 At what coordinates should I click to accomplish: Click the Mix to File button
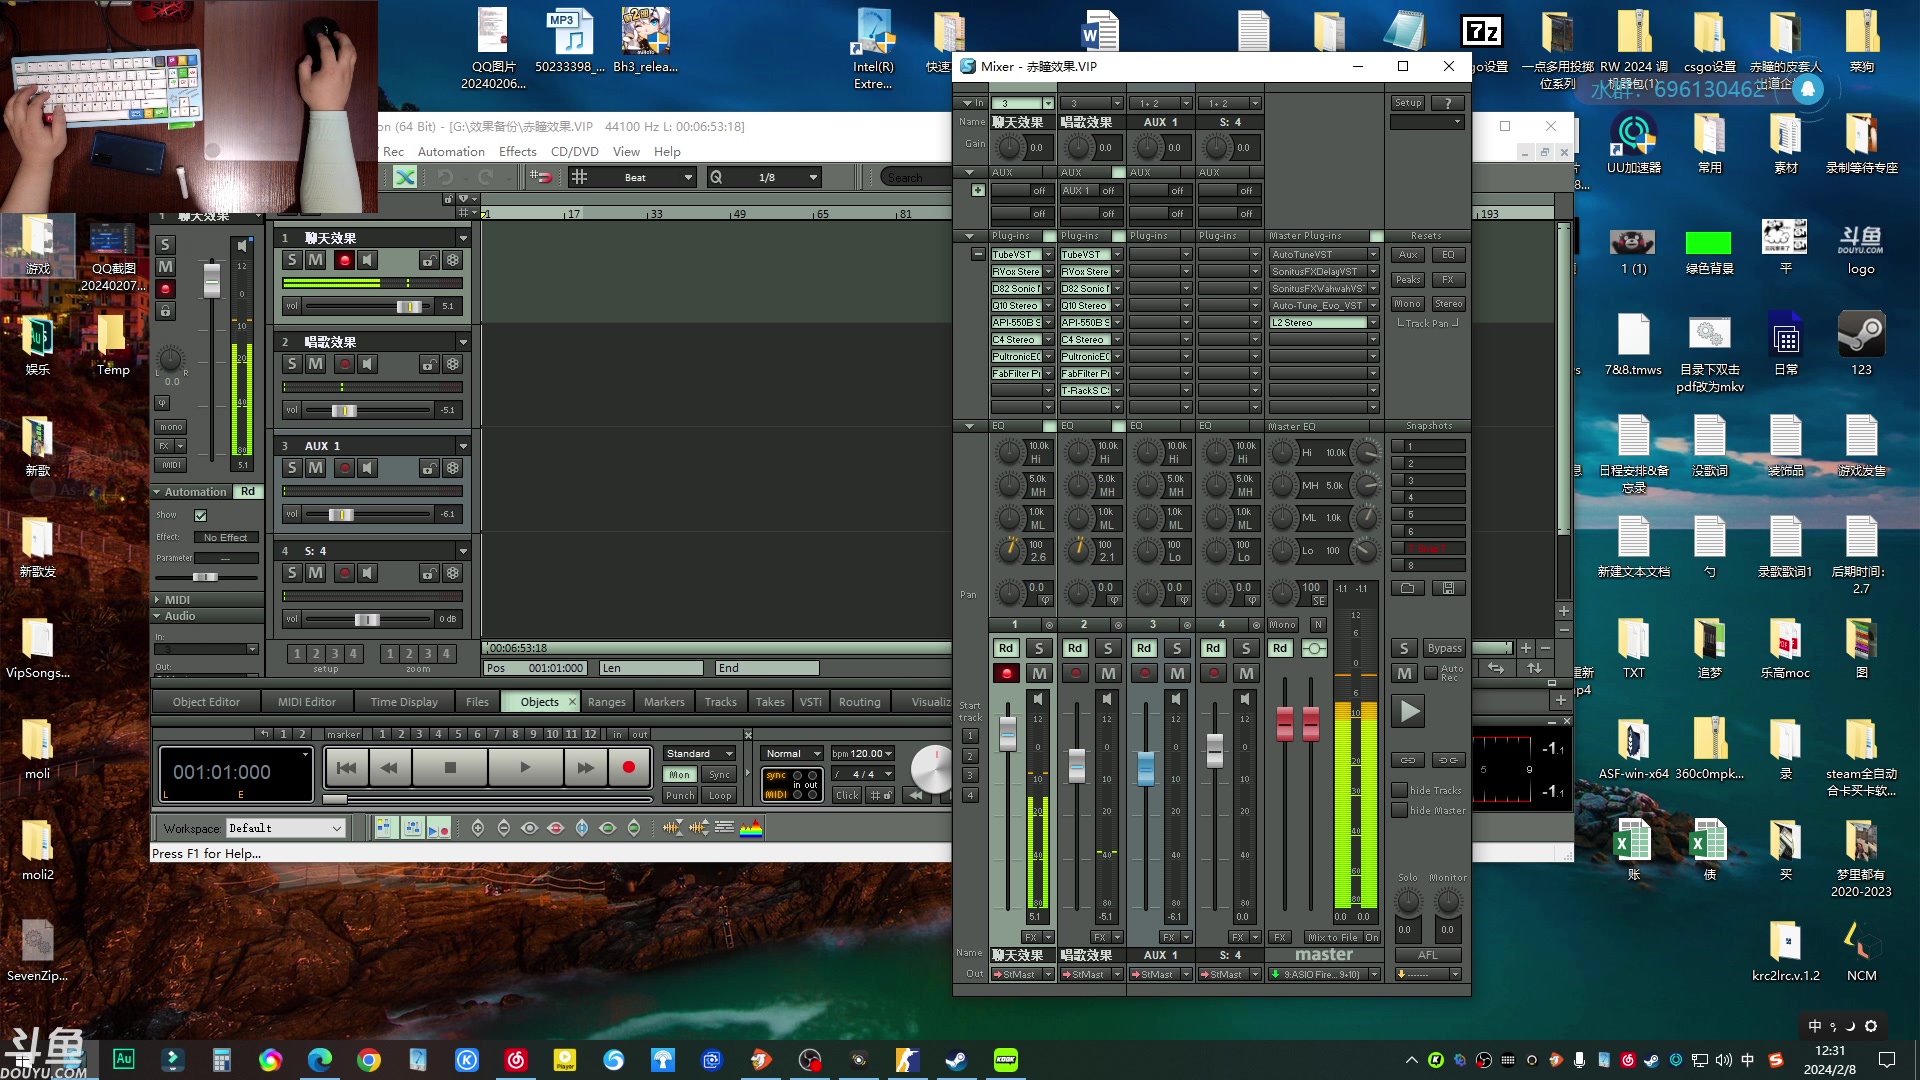[1333, 937]
